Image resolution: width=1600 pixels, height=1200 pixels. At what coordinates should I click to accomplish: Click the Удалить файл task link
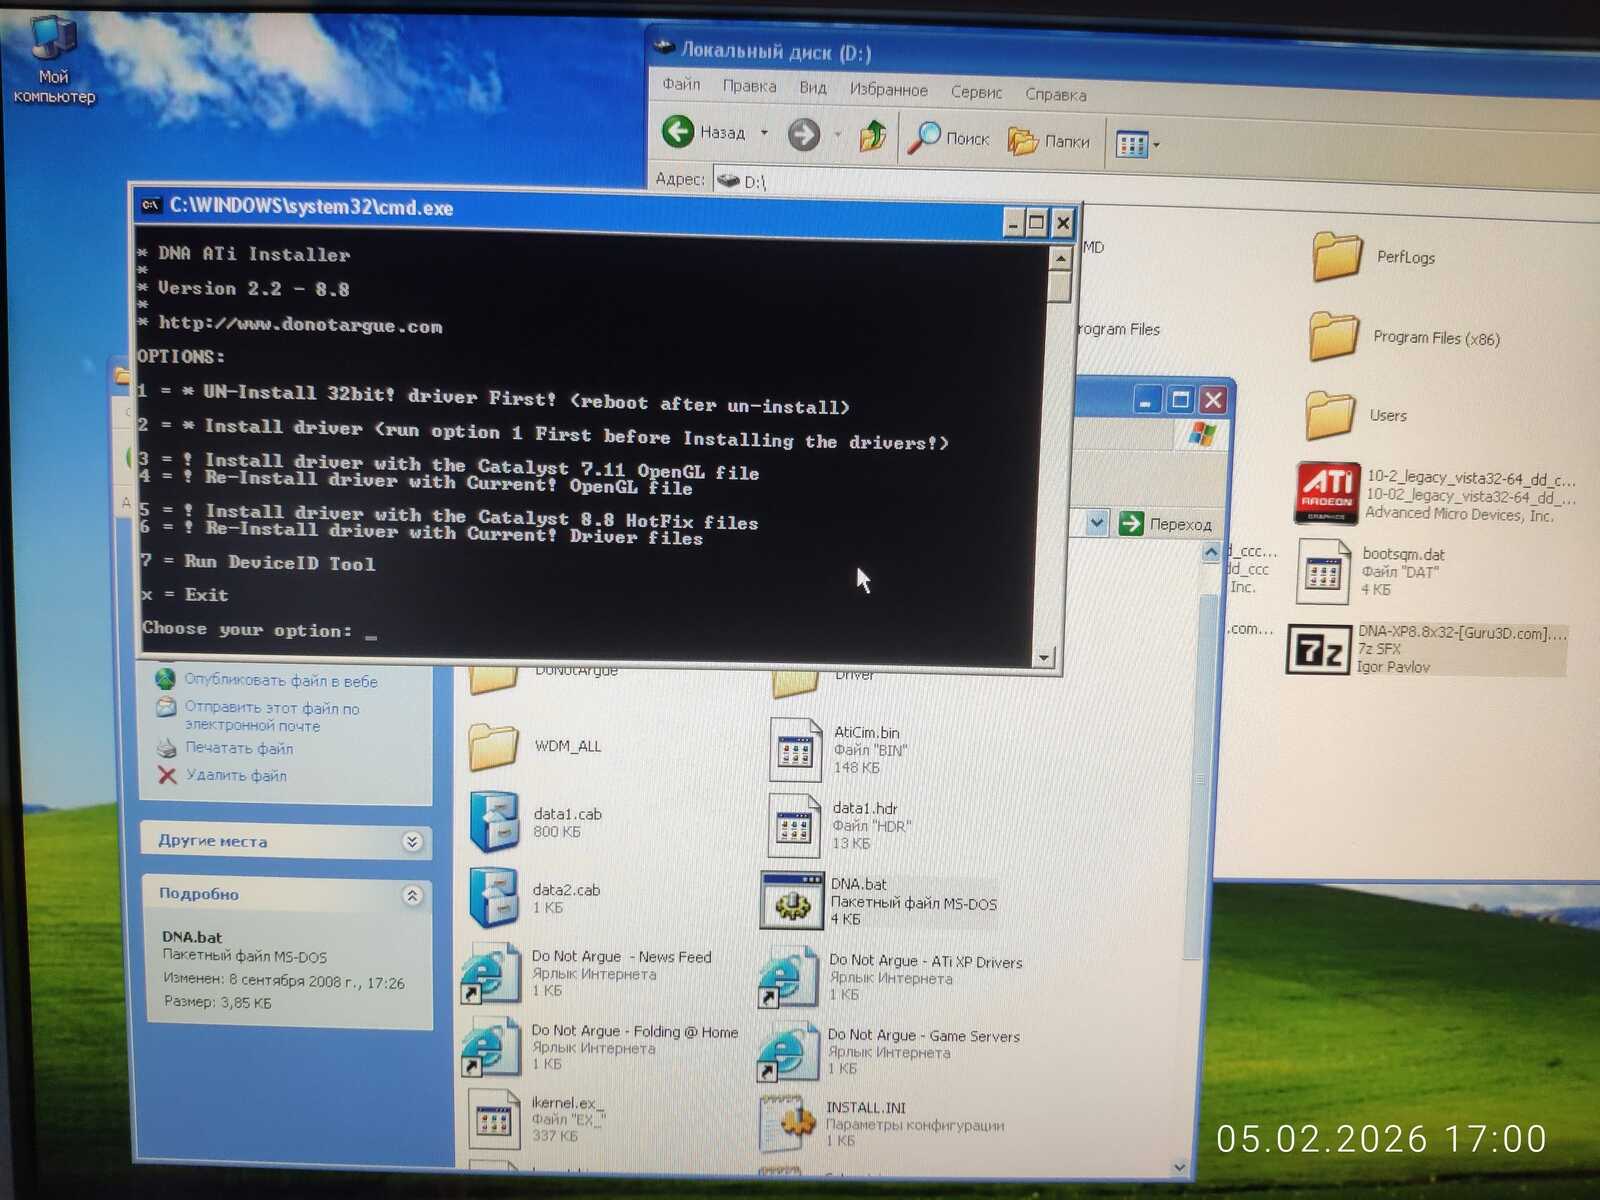pos(236,775)
